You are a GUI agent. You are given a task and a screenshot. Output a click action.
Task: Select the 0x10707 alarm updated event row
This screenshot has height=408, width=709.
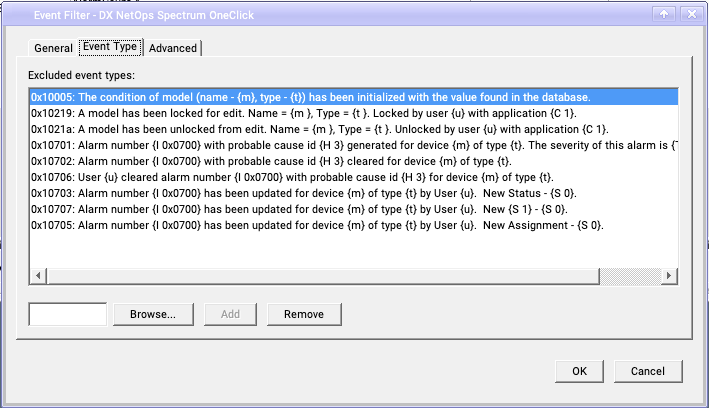[x=354, y=209]
